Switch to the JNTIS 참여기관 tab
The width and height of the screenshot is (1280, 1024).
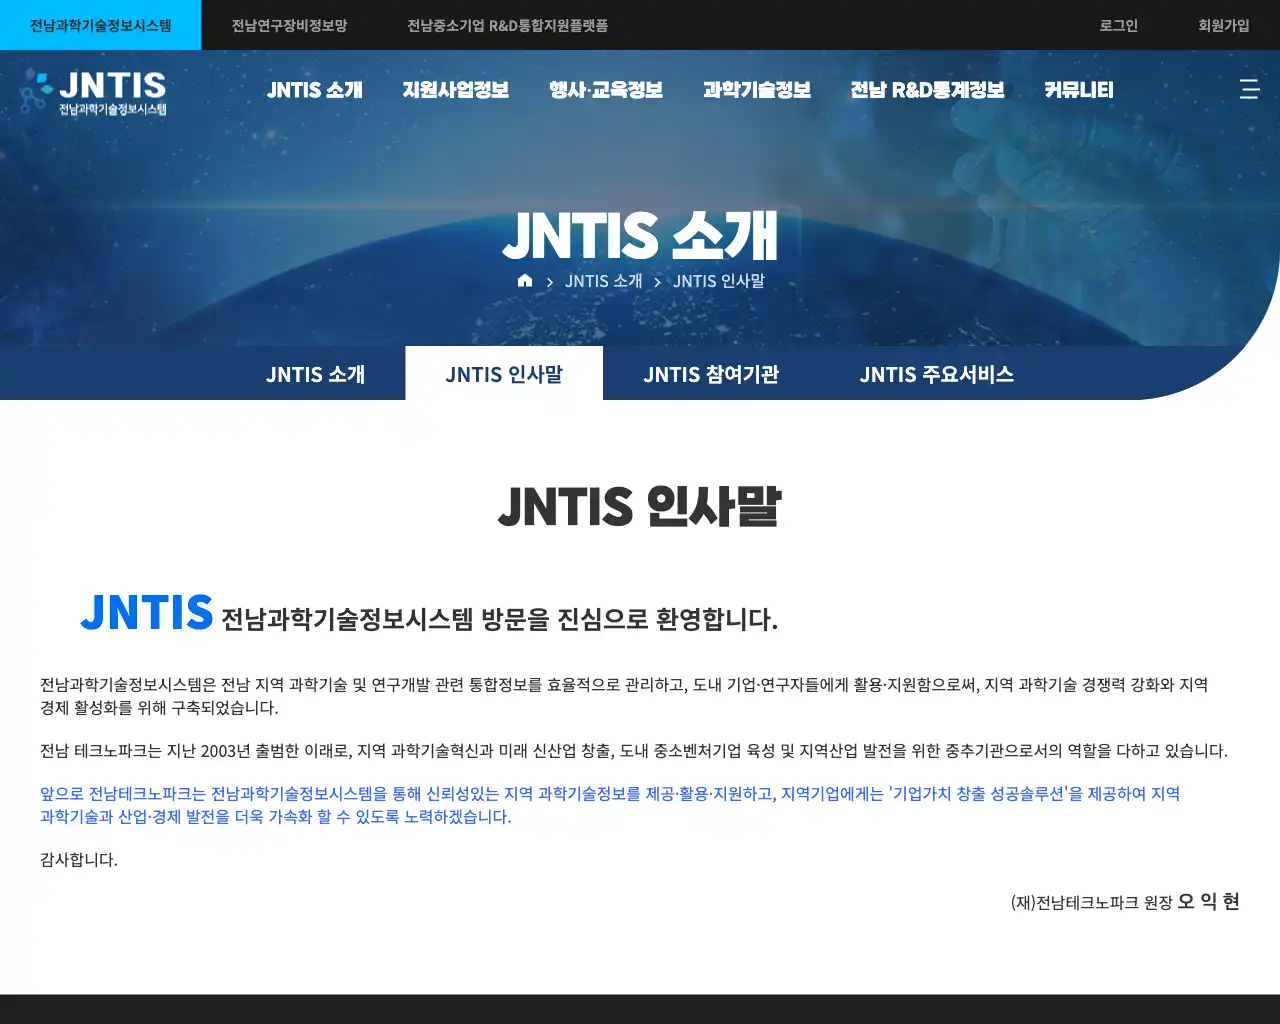712,374
